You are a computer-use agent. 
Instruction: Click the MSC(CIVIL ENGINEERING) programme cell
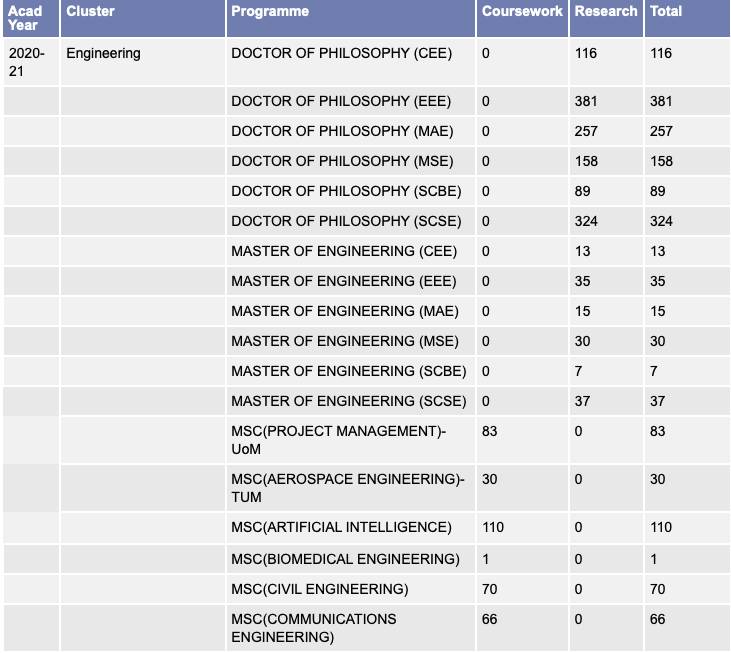point(320,589)
